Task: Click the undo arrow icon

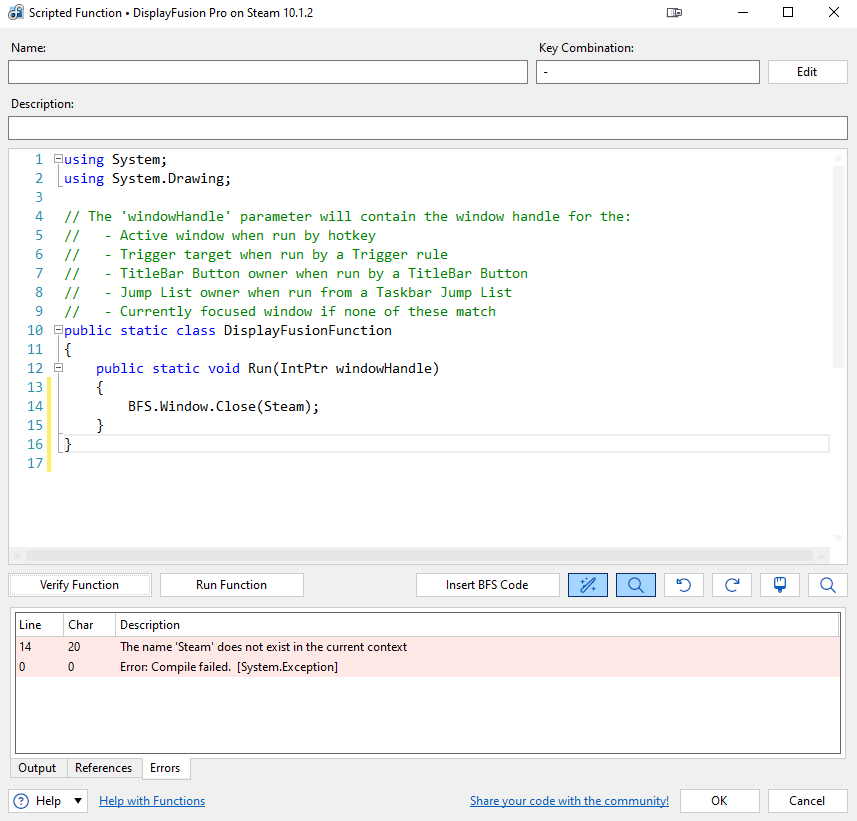Action: (x=684, y=585)
